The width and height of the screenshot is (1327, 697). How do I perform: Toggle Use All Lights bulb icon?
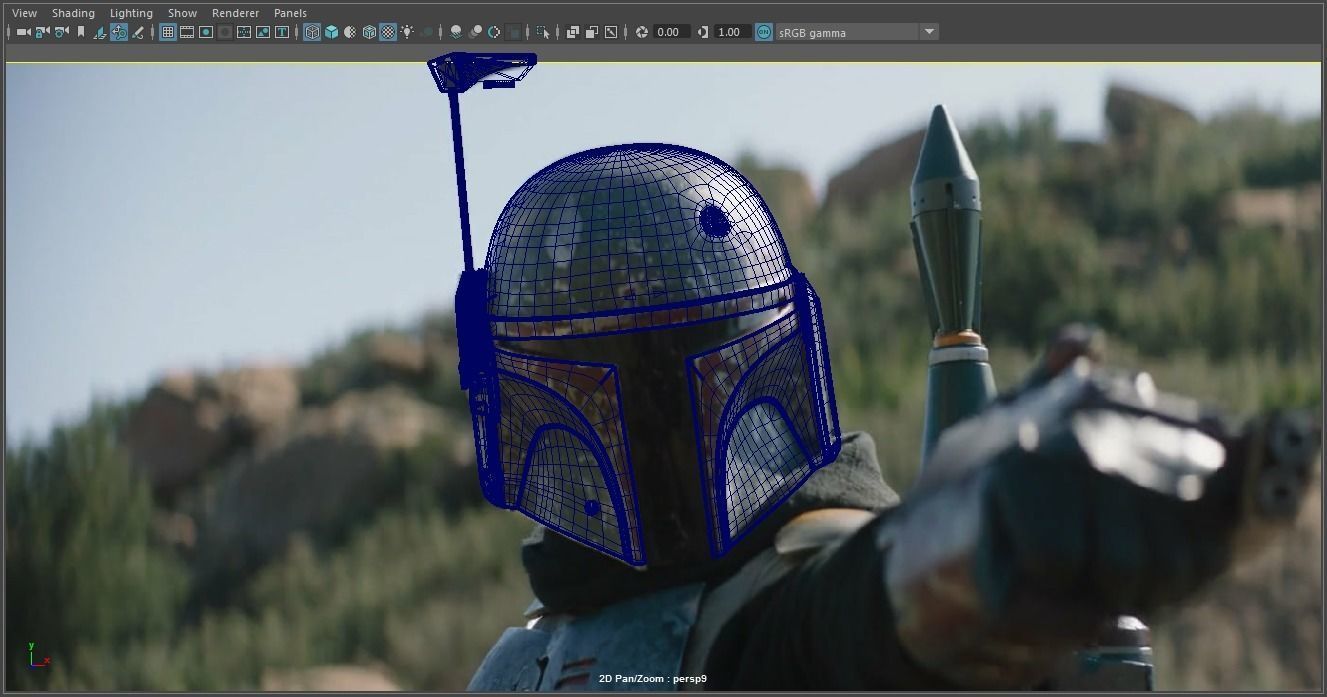pyautogui.click(x=407, y=32)
